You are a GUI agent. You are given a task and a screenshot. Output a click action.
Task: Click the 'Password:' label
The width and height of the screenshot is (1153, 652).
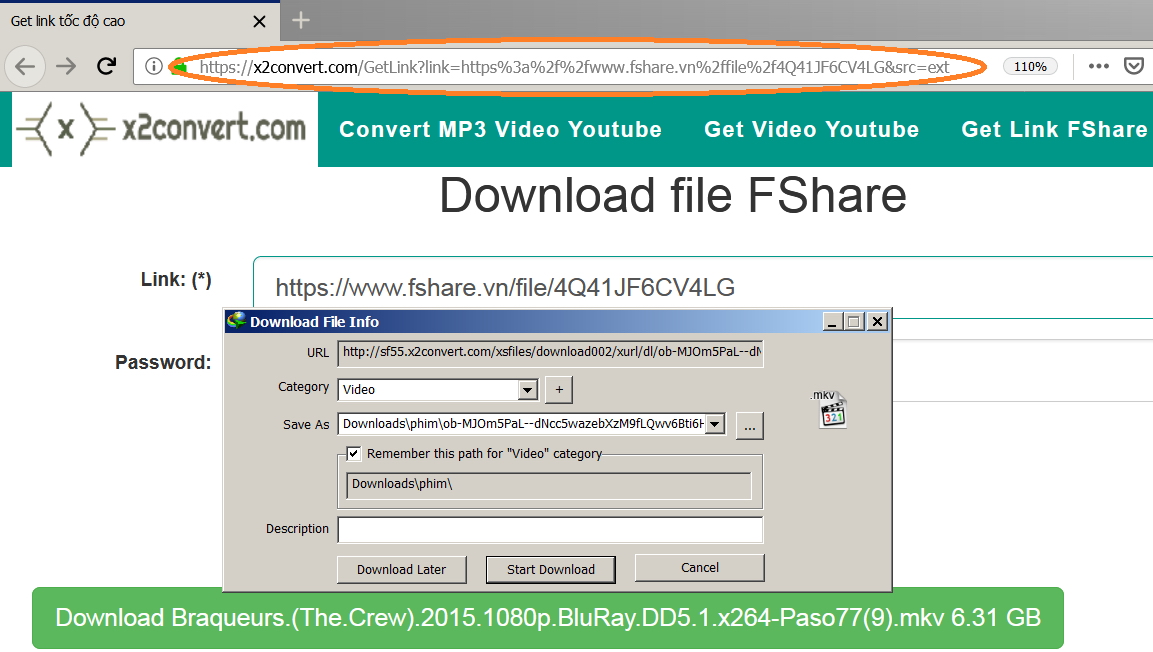click(x=163, y=362)
